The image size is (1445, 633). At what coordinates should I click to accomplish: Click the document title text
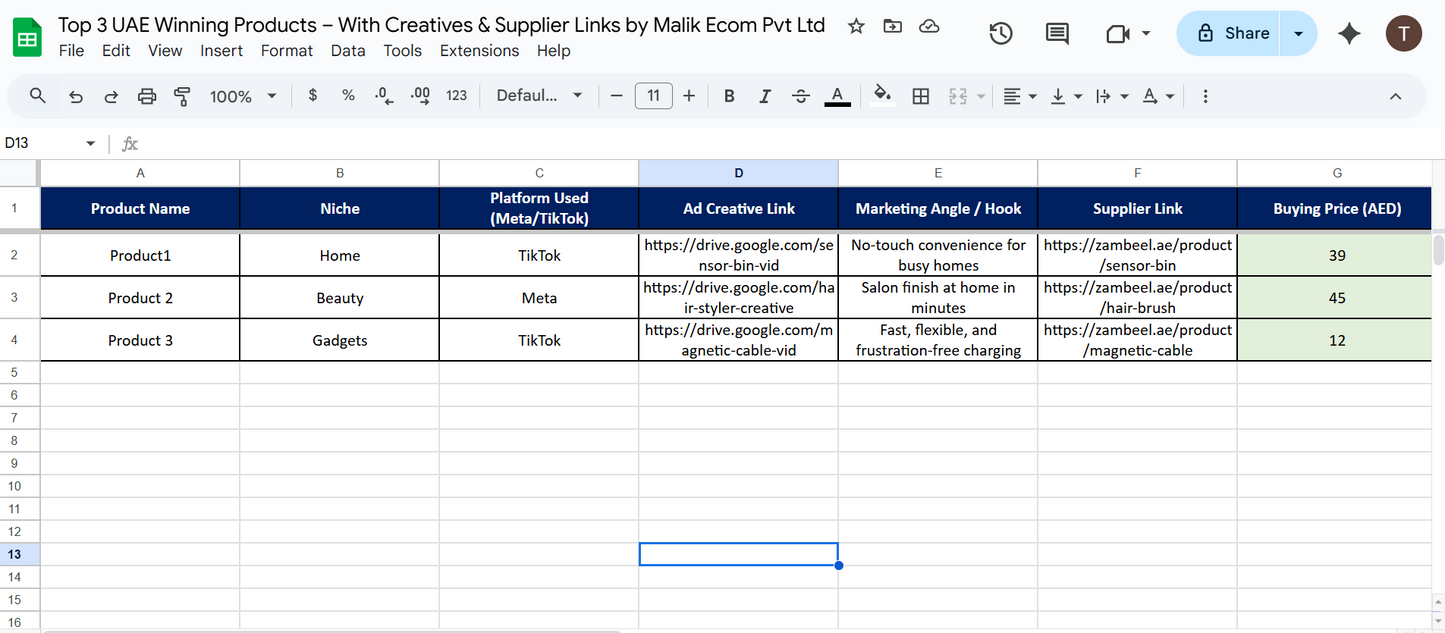pyautogui.click(x=441, y=25)
